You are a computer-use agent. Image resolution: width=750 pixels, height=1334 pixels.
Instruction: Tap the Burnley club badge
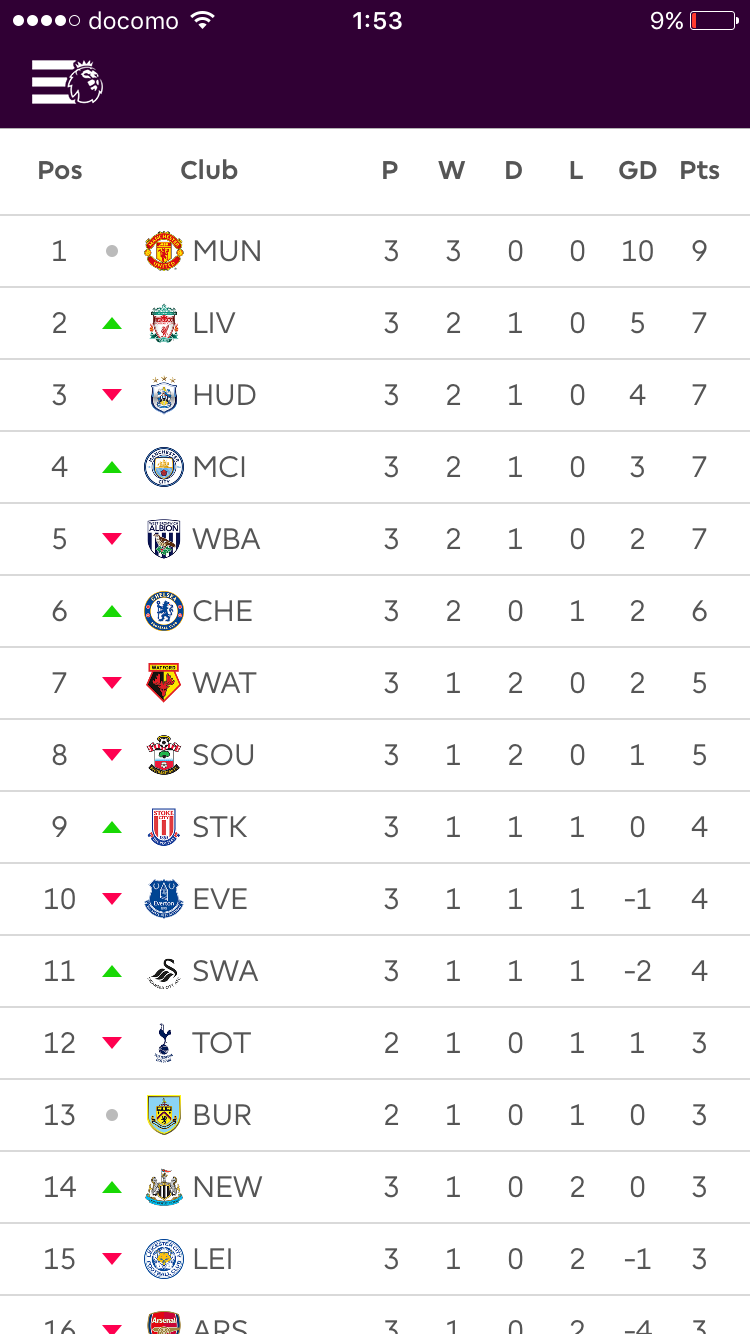tap(164, 1115)
